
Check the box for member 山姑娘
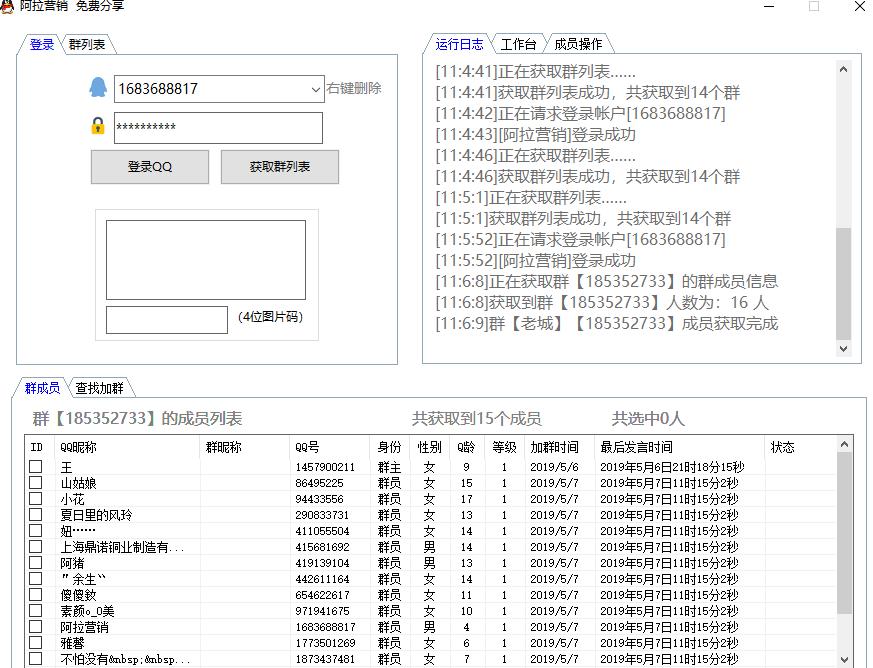pos(36,483)
